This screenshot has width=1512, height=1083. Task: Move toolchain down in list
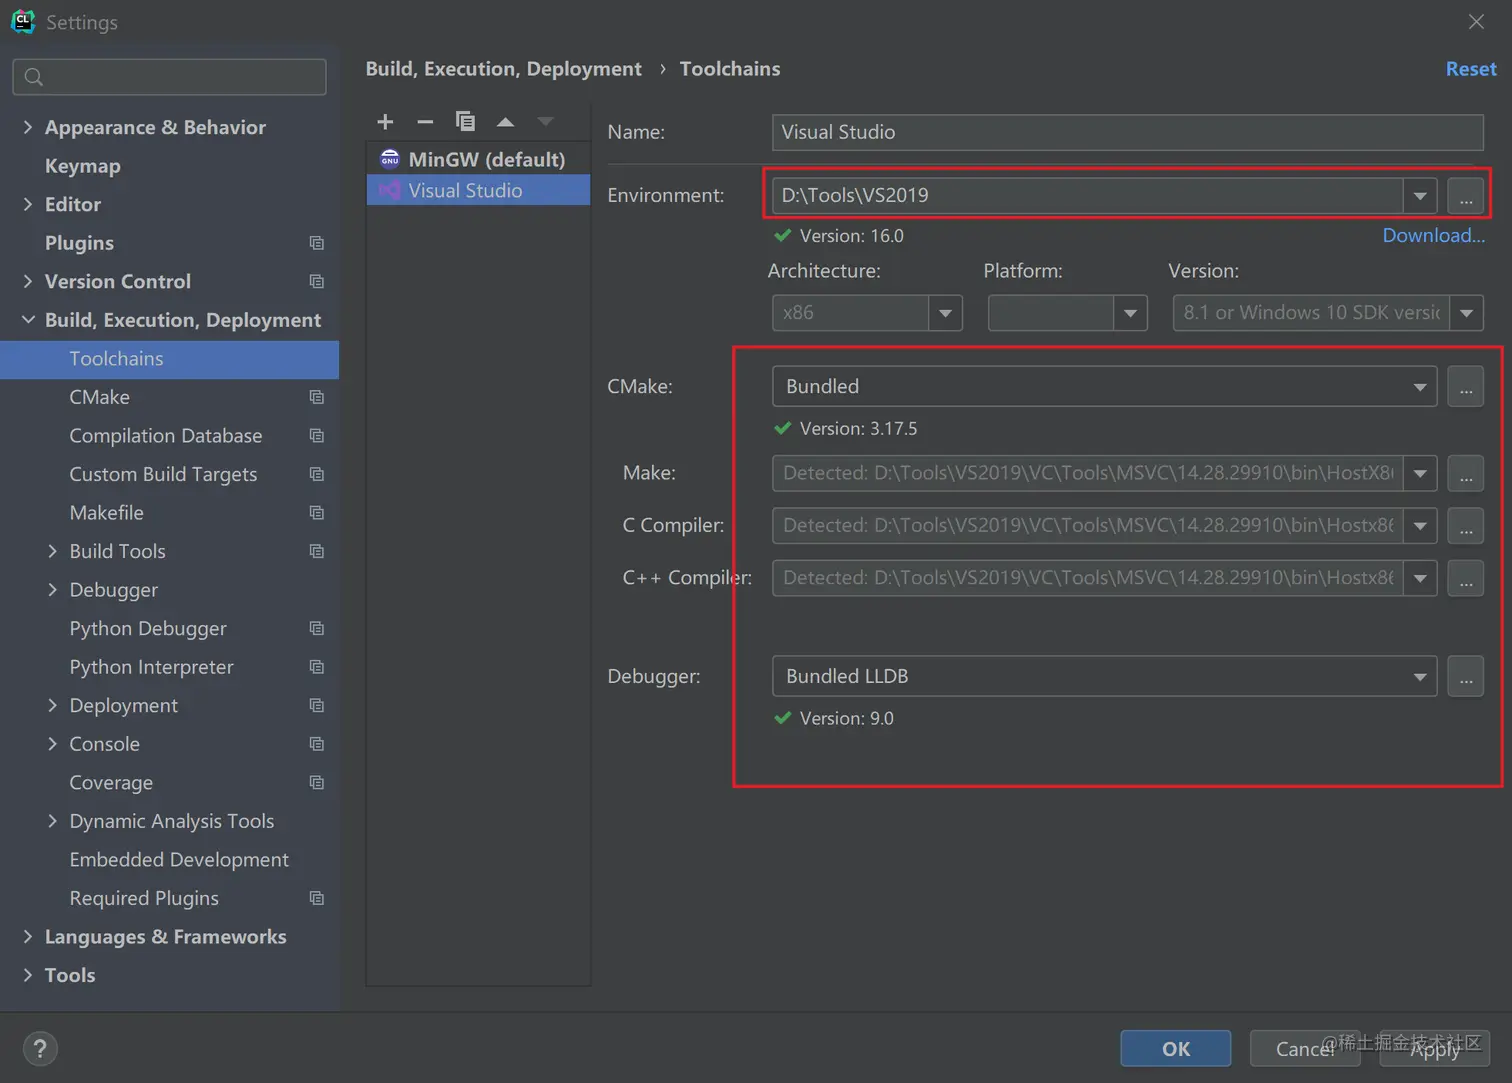coord(545,122)
